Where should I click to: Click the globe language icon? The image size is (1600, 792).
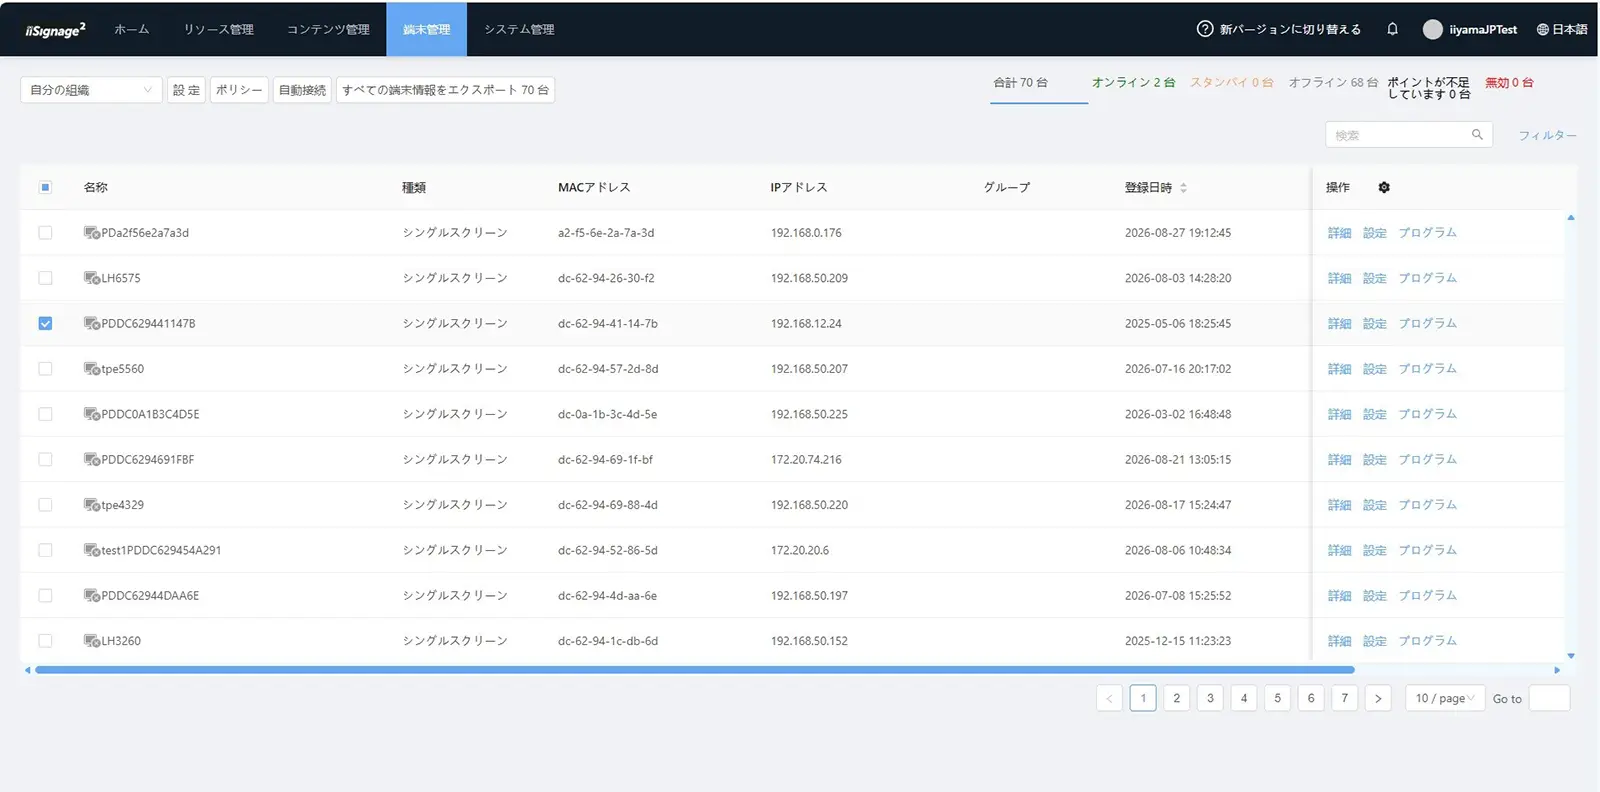1543,29
